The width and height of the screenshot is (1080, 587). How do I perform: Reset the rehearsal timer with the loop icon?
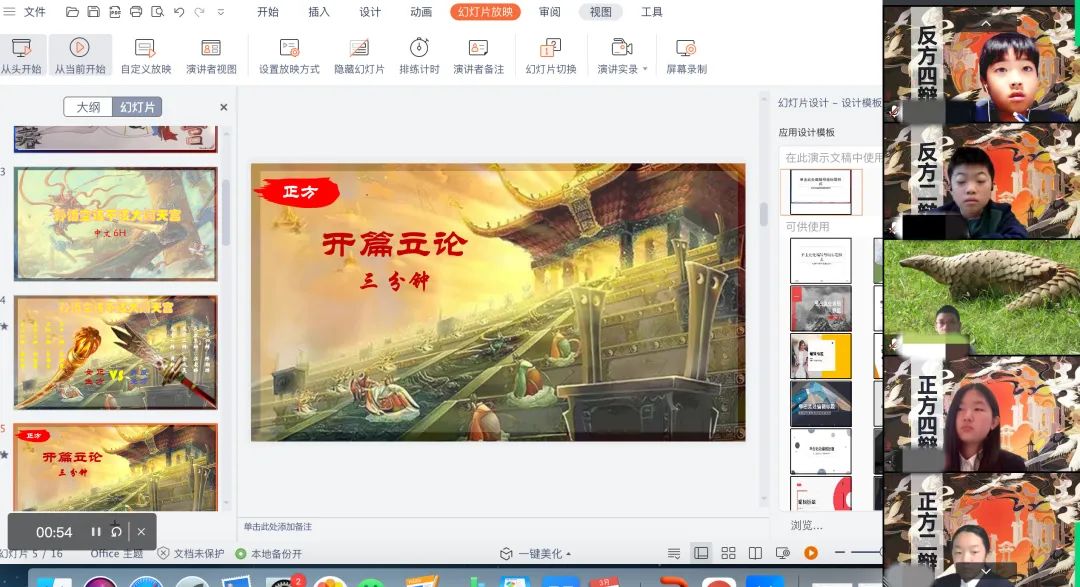coord(116,532)
